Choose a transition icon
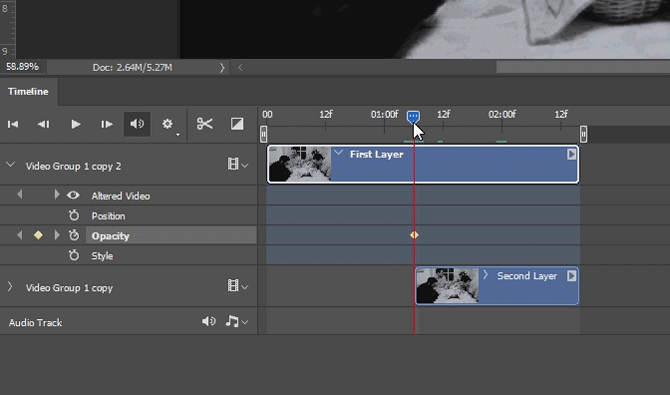This screenshot has height=395, width=670. [237, 124]
